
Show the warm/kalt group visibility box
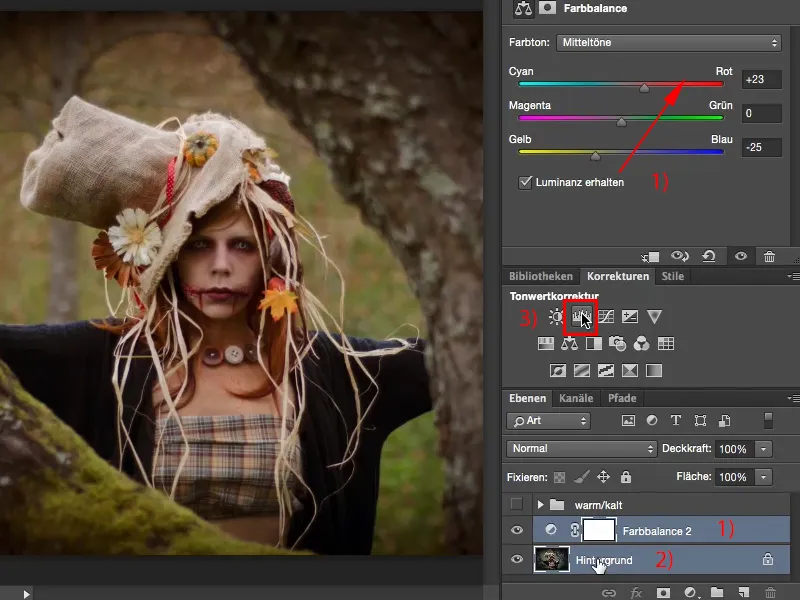(516, 505)
